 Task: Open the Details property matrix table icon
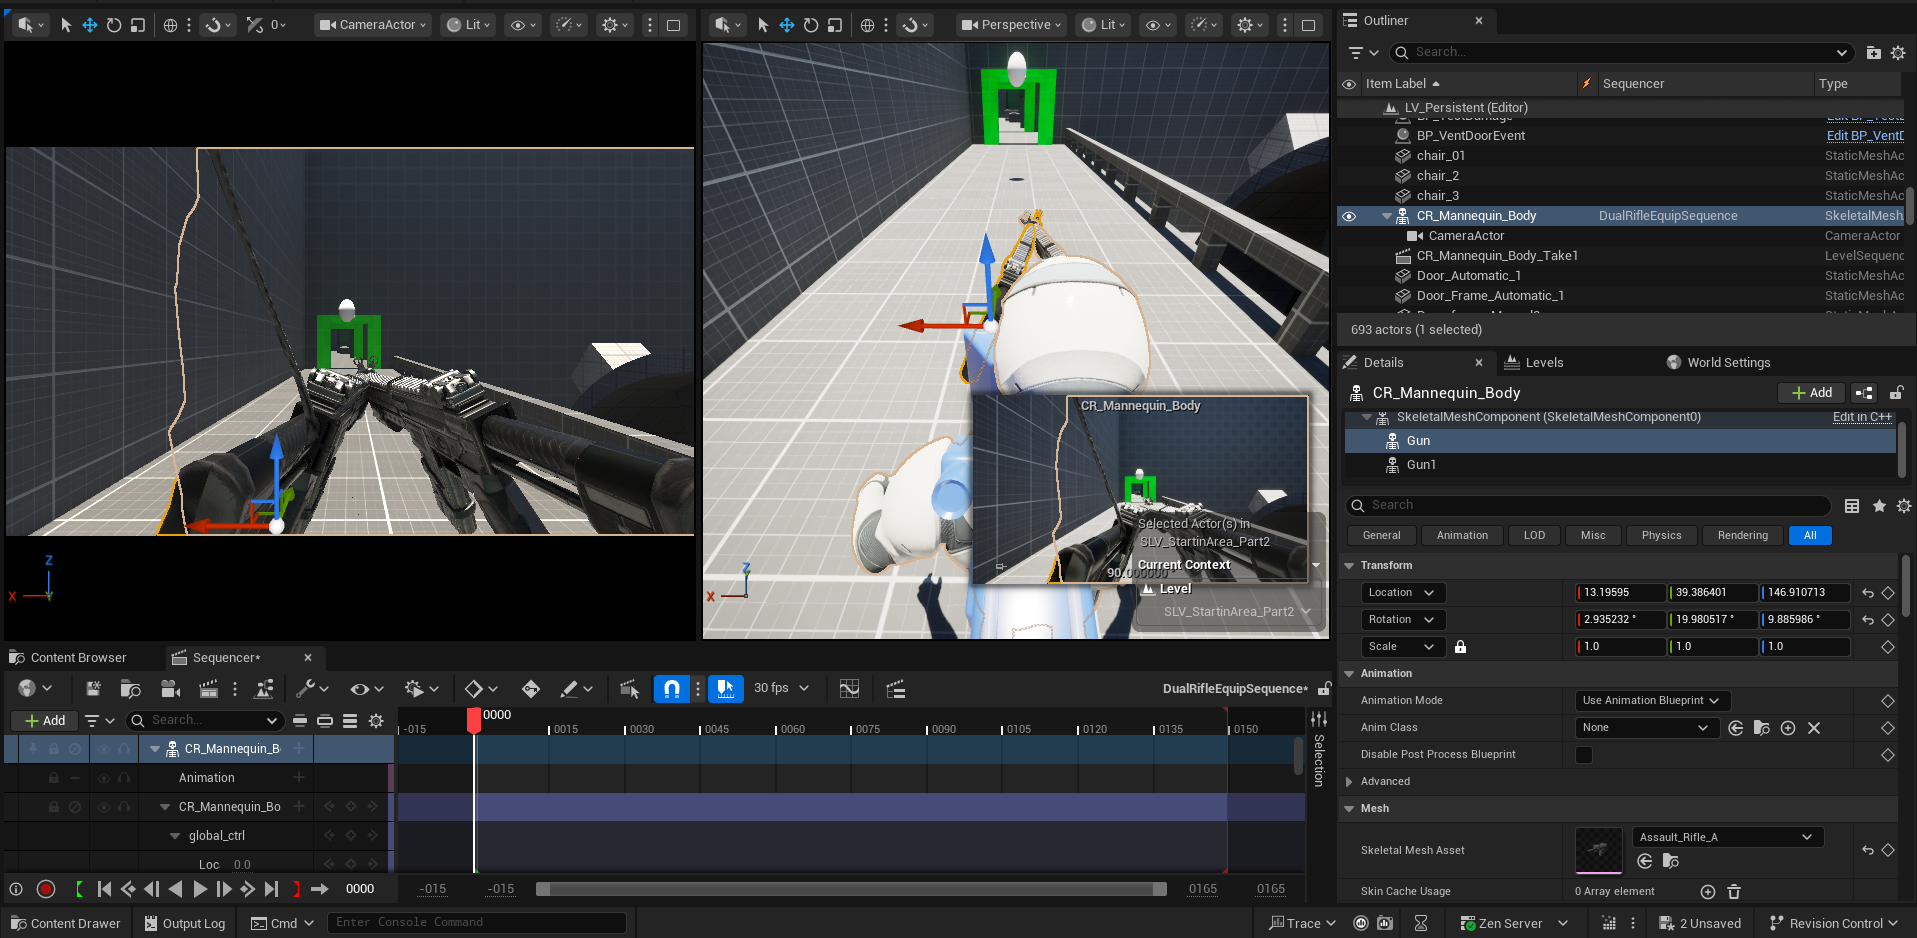[1852, 506]
